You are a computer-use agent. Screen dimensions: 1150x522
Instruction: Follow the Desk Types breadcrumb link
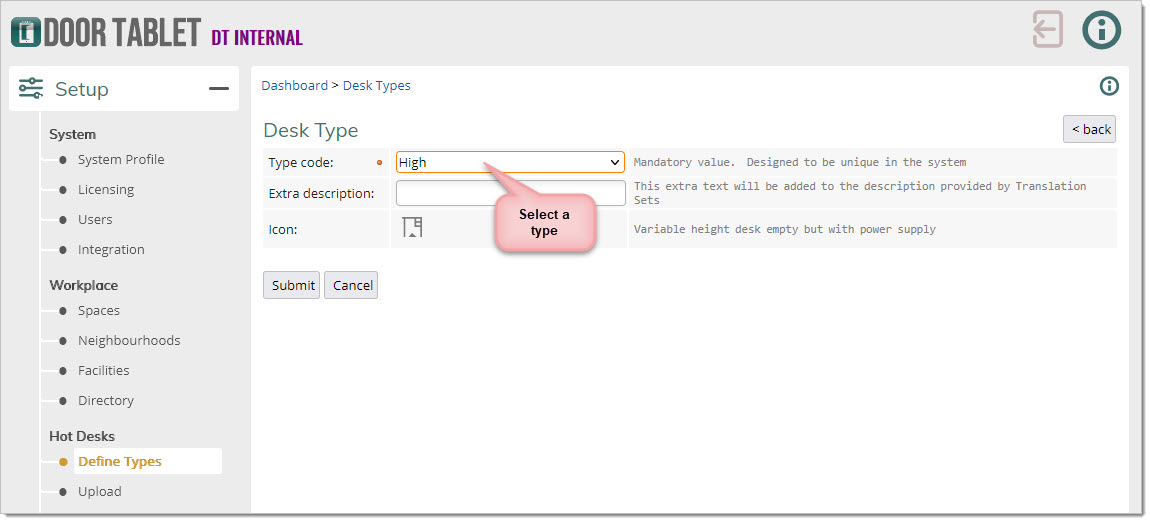tap(377, 86)
